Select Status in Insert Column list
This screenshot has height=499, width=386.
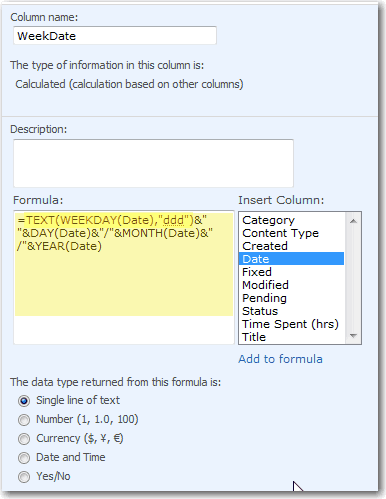(x=292, y=311)
